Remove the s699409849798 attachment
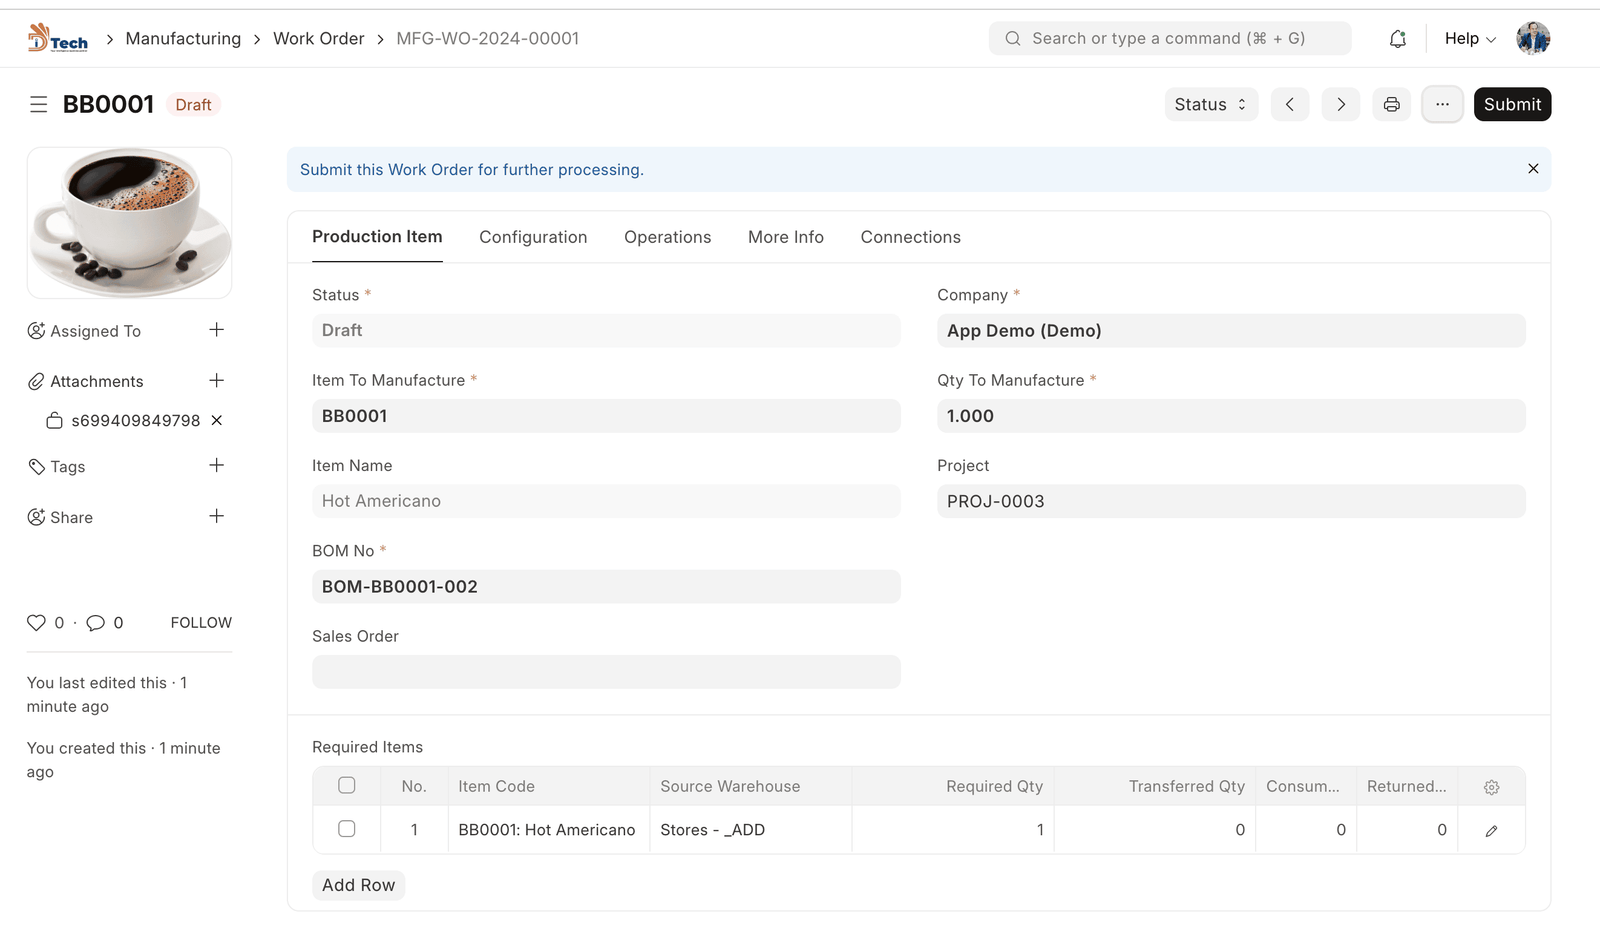Screen dimensions: 1600x942 pos(217,421)
